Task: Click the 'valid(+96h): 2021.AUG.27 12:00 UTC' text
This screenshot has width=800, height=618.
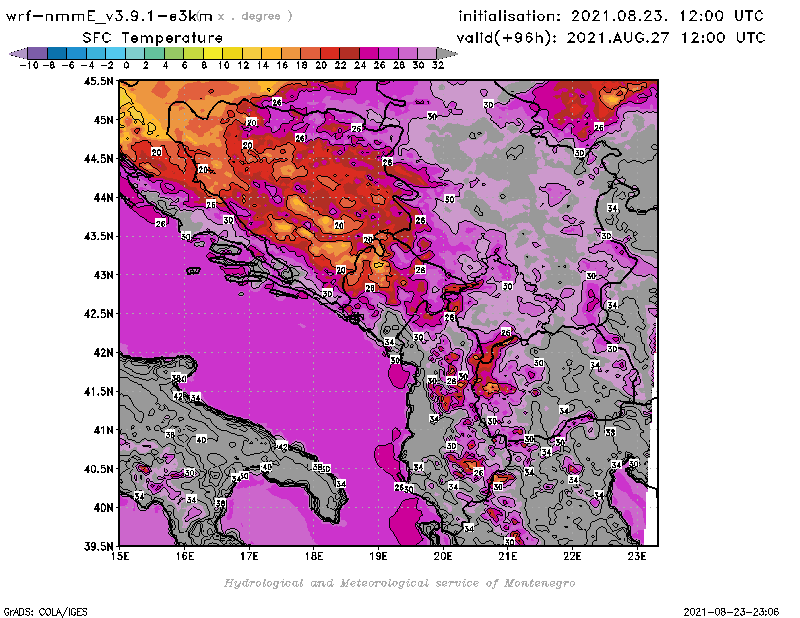Action: click(611, 38)
